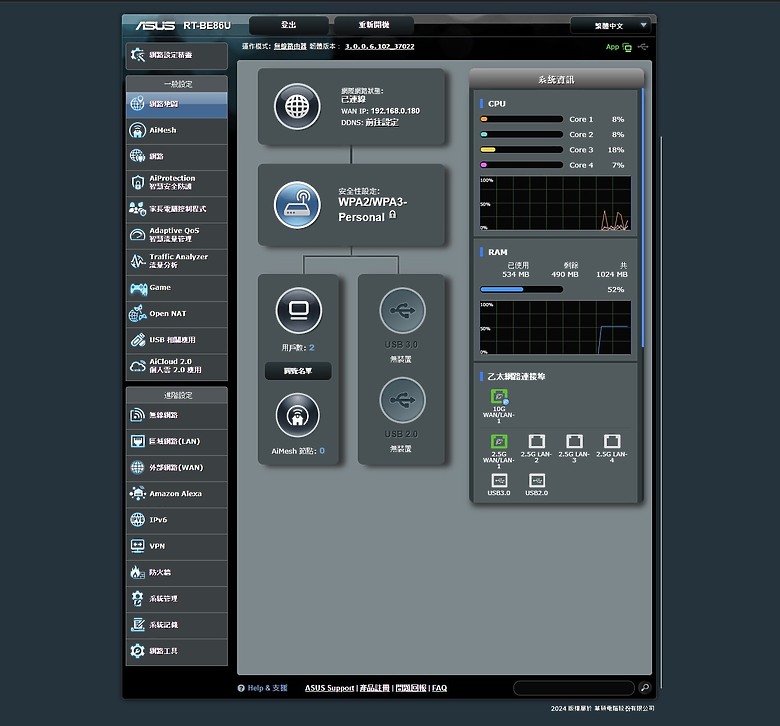Open the Quick Internet Setup wizard

point(177,55)
